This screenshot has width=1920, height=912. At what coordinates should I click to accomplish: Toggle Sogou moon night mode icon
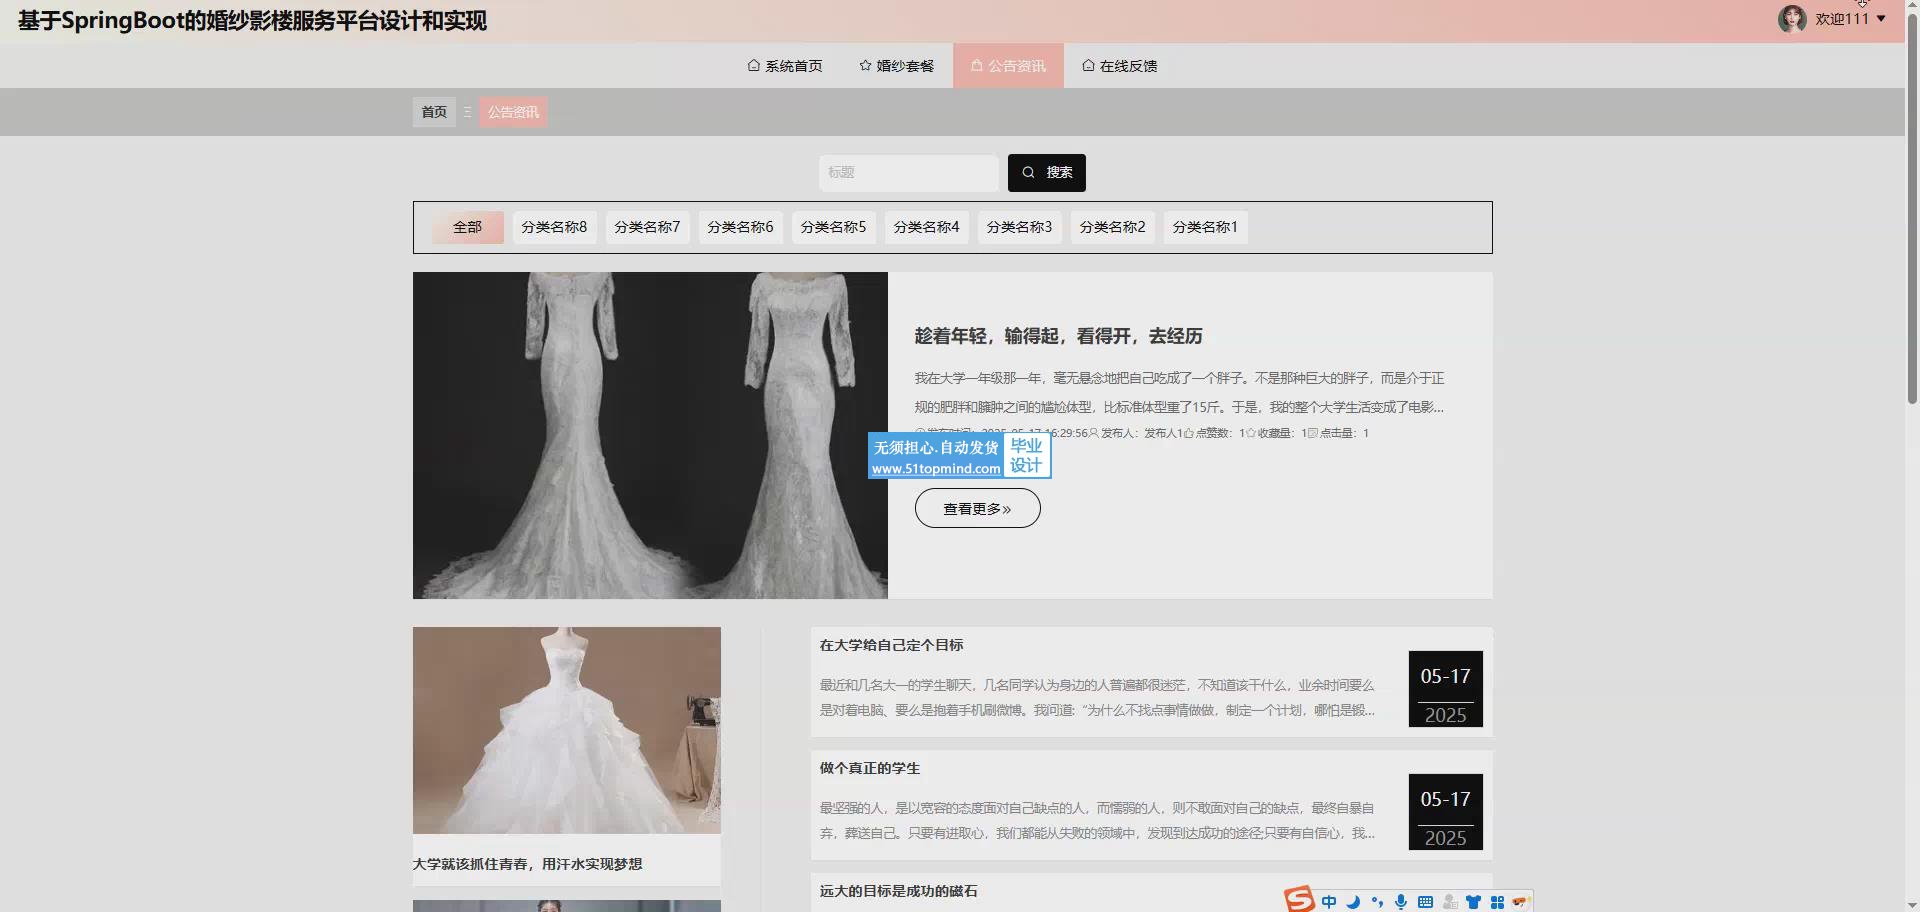[x=1353, y=902]
